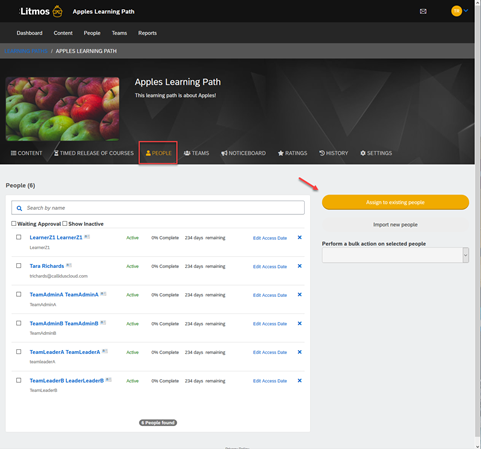Screen dimensions: 481x449
Task: Focus the Search by name field
Action: coord(158,208)
